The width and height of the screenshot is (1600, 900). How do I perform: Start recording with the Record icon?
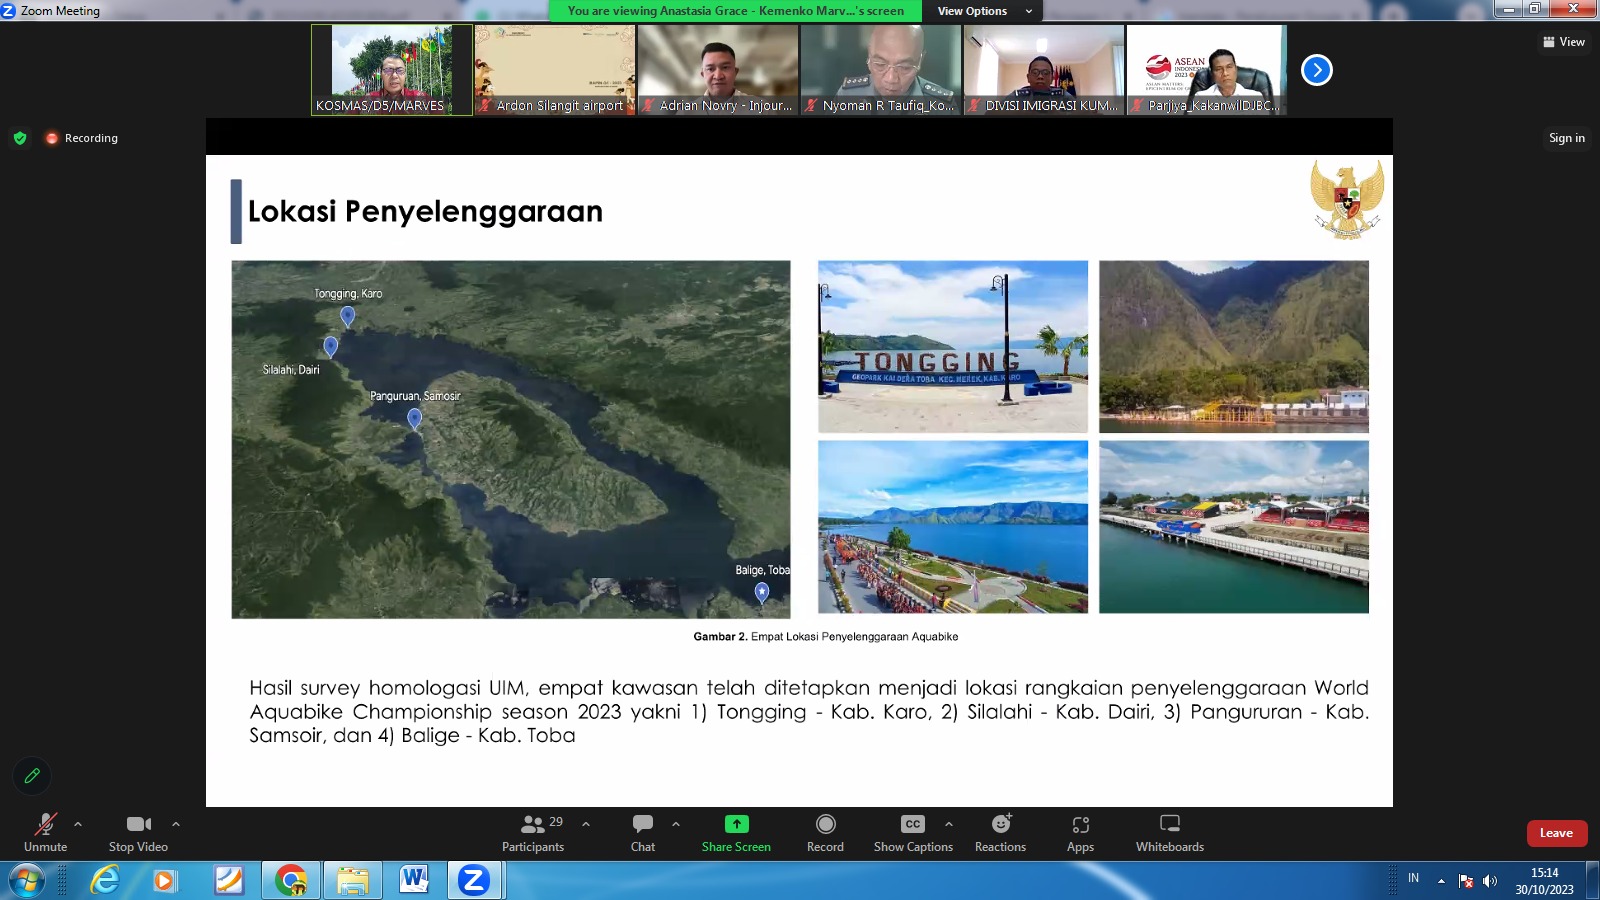(825, 824)
